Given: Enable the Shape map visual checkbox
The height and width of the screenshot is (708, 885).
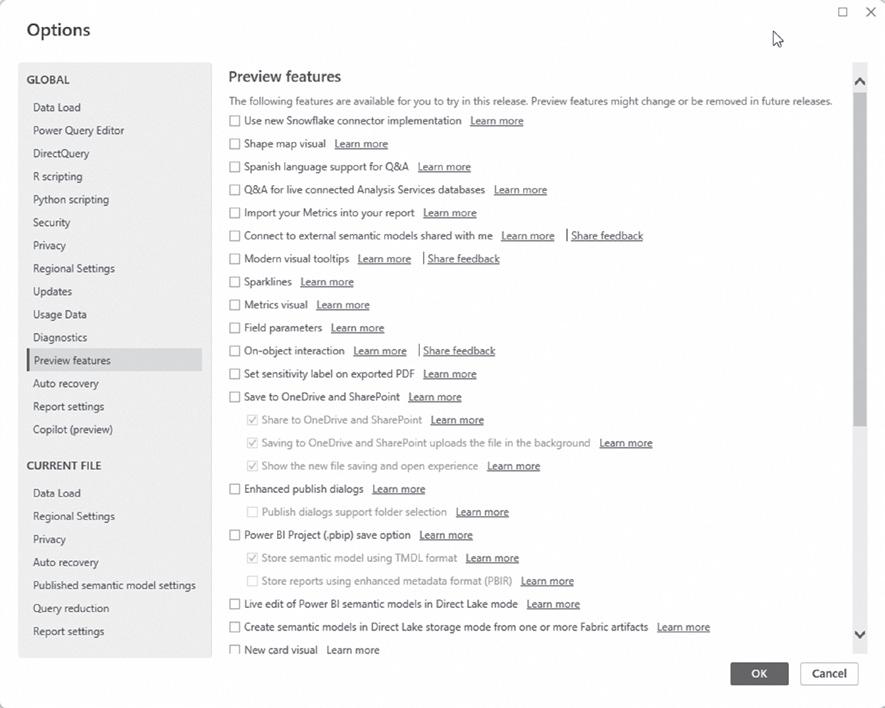Looking at the screenshot, I should point(235,144).
